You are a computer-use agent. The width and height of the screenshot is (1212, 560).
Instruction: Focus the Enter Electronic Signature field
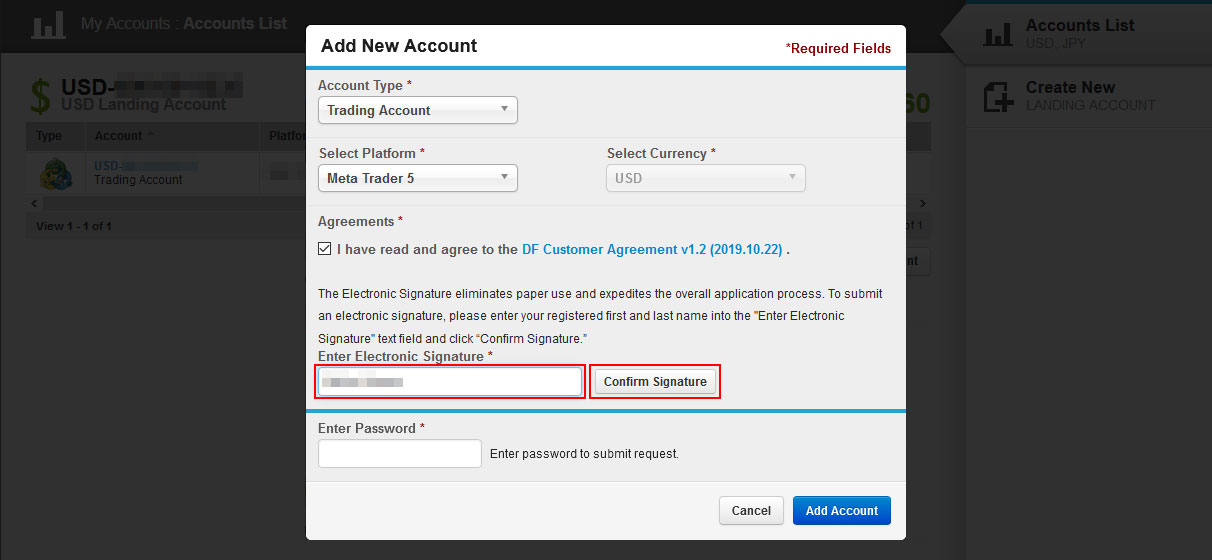450,382
